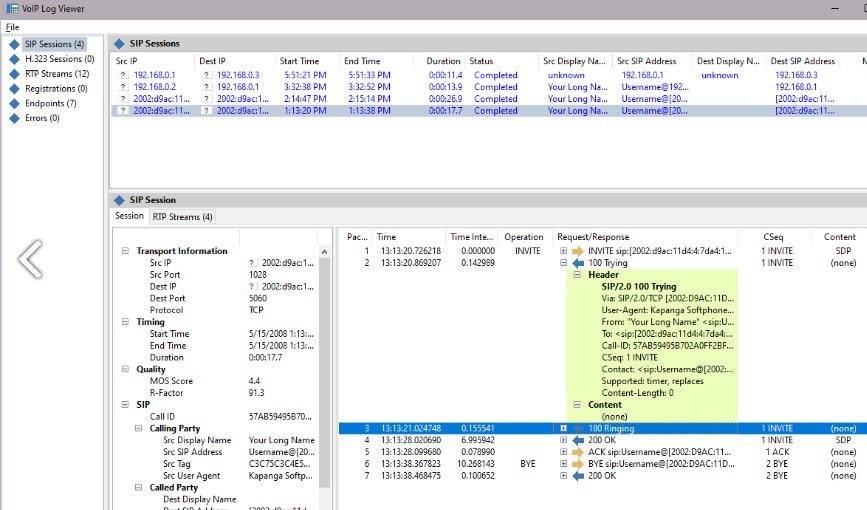The image size is (867, 510).
Task: Click orange arrow icon on INVITE packet
Action: pos(578,250)
